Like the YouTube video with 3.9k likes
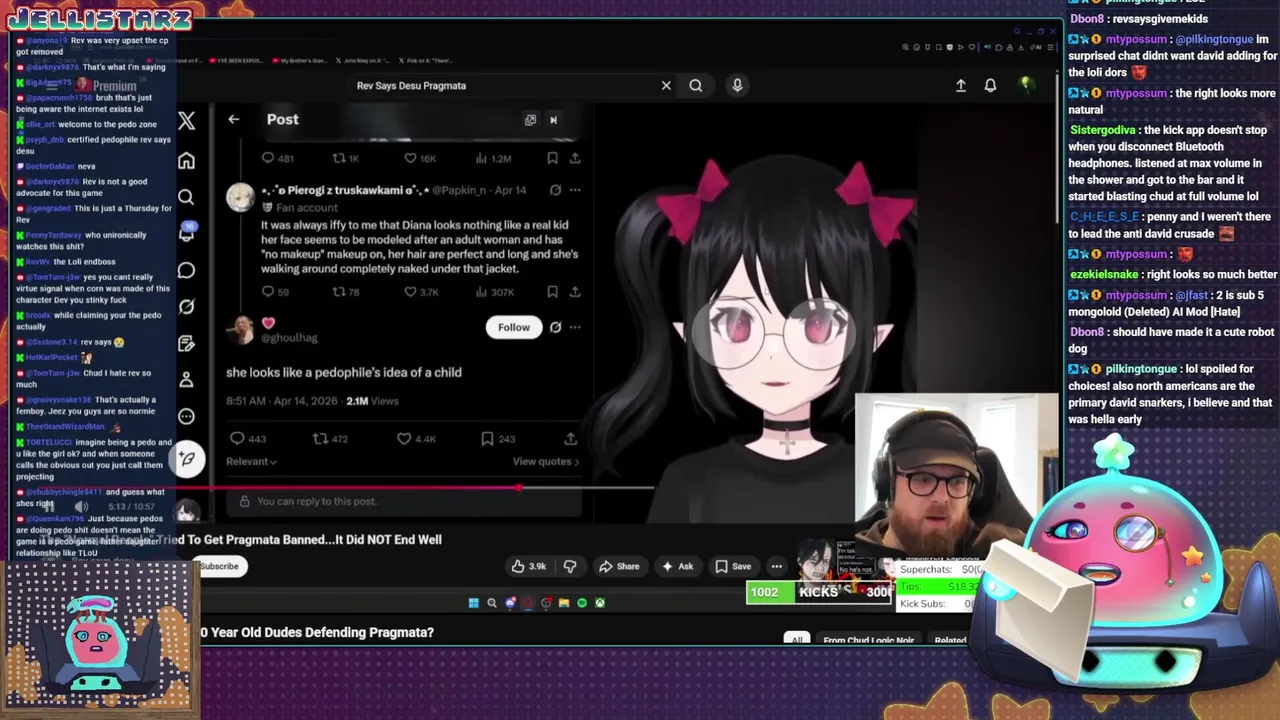Viewport: 1280px width, 720px height. (528, 566)
